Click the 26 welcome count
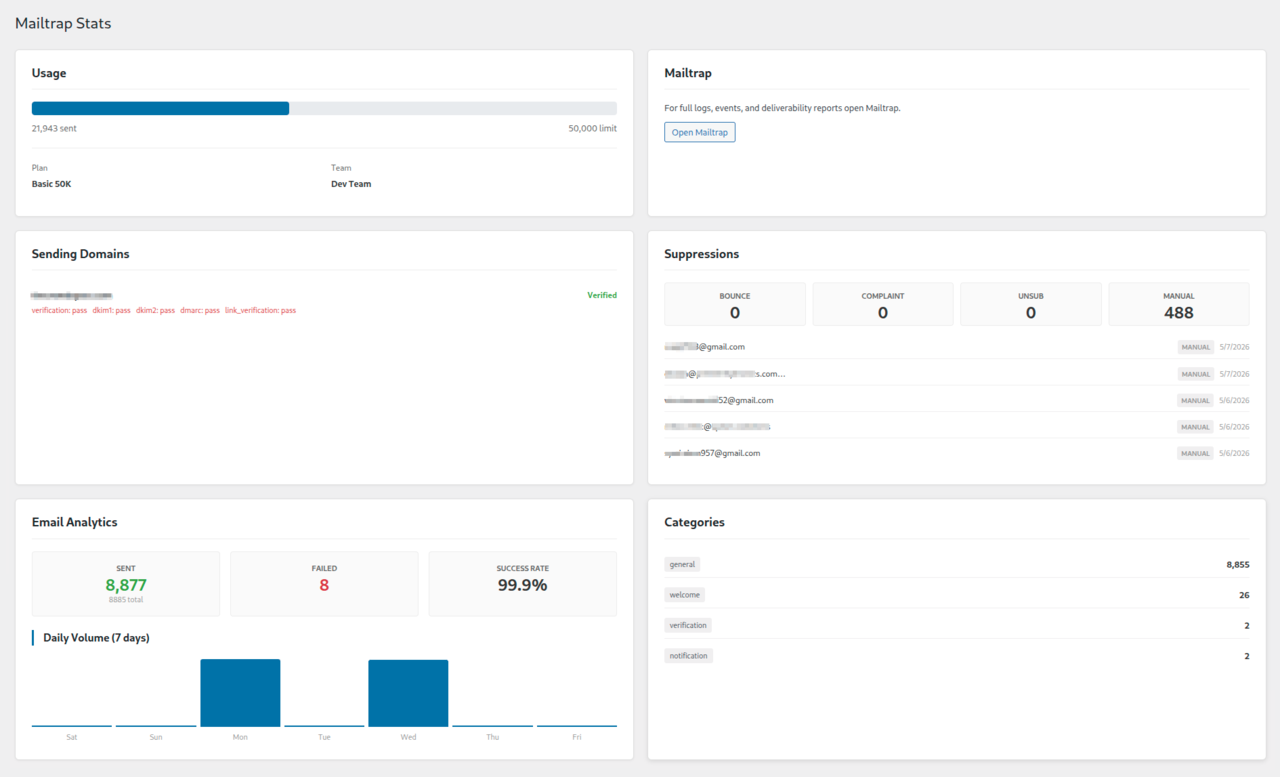This screenshot has height=777, width=1280. pos(1244,594)
